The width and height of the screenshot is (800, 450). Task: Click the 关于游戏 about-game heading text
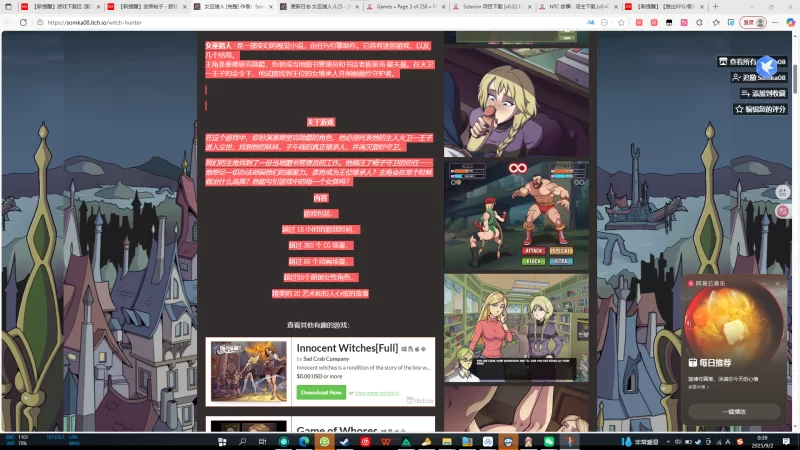point(320,122)
